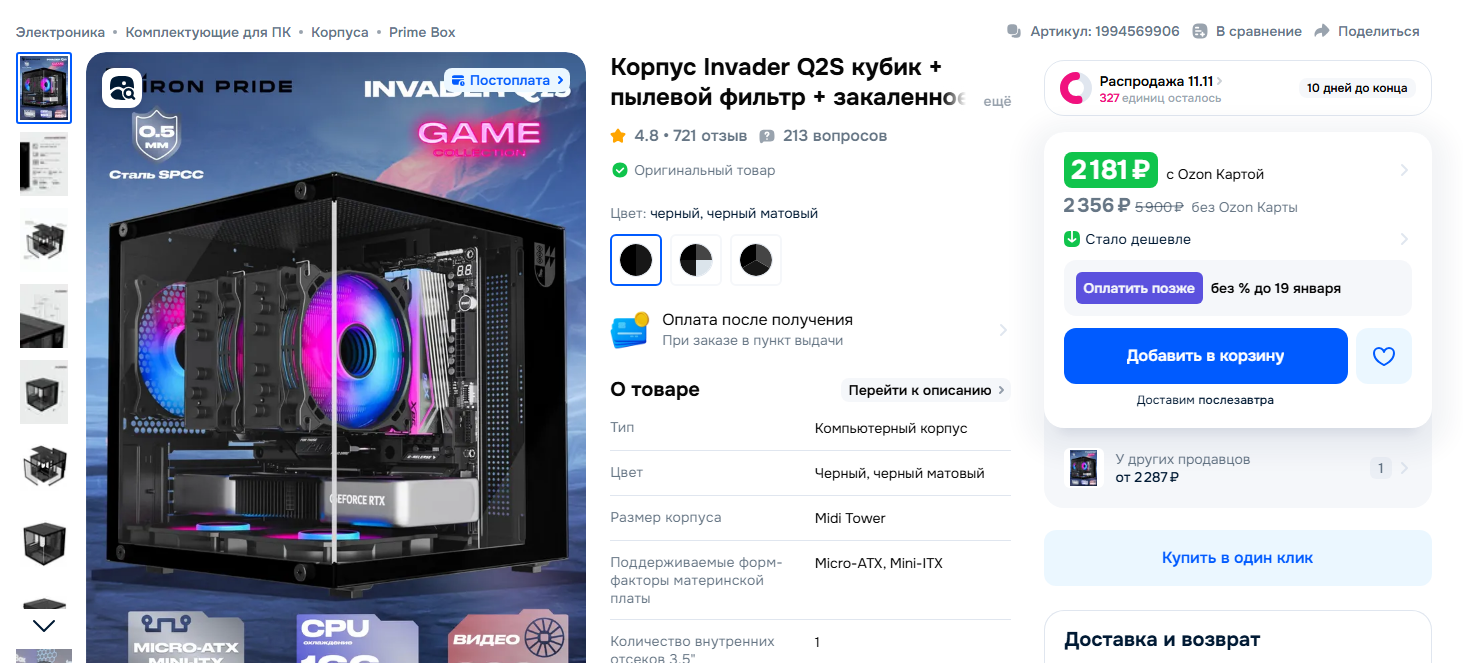Open the Комплектующие для ПК breadcrumb
Image resolution: width=1463 pixels, height=663 pixels.
pyautogui.click(x=208, y=32)
